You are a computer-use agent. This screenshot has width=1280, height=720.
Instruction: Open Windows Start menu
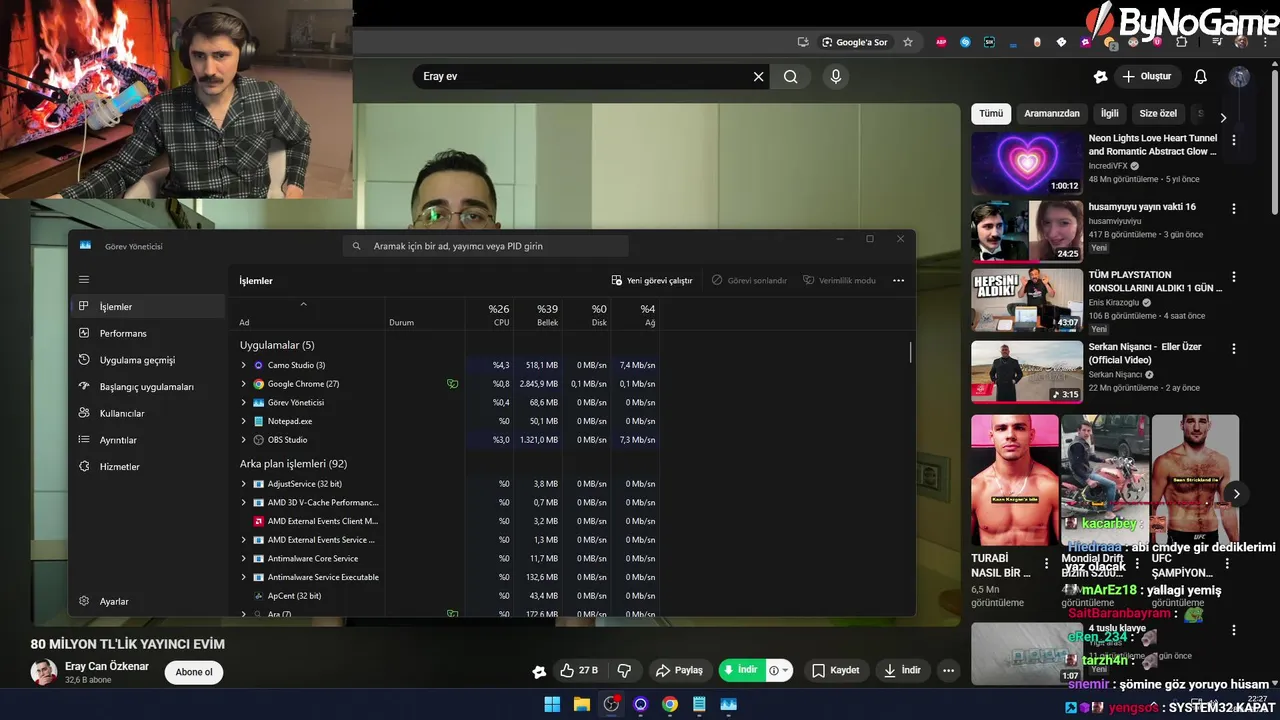[552, 704]
